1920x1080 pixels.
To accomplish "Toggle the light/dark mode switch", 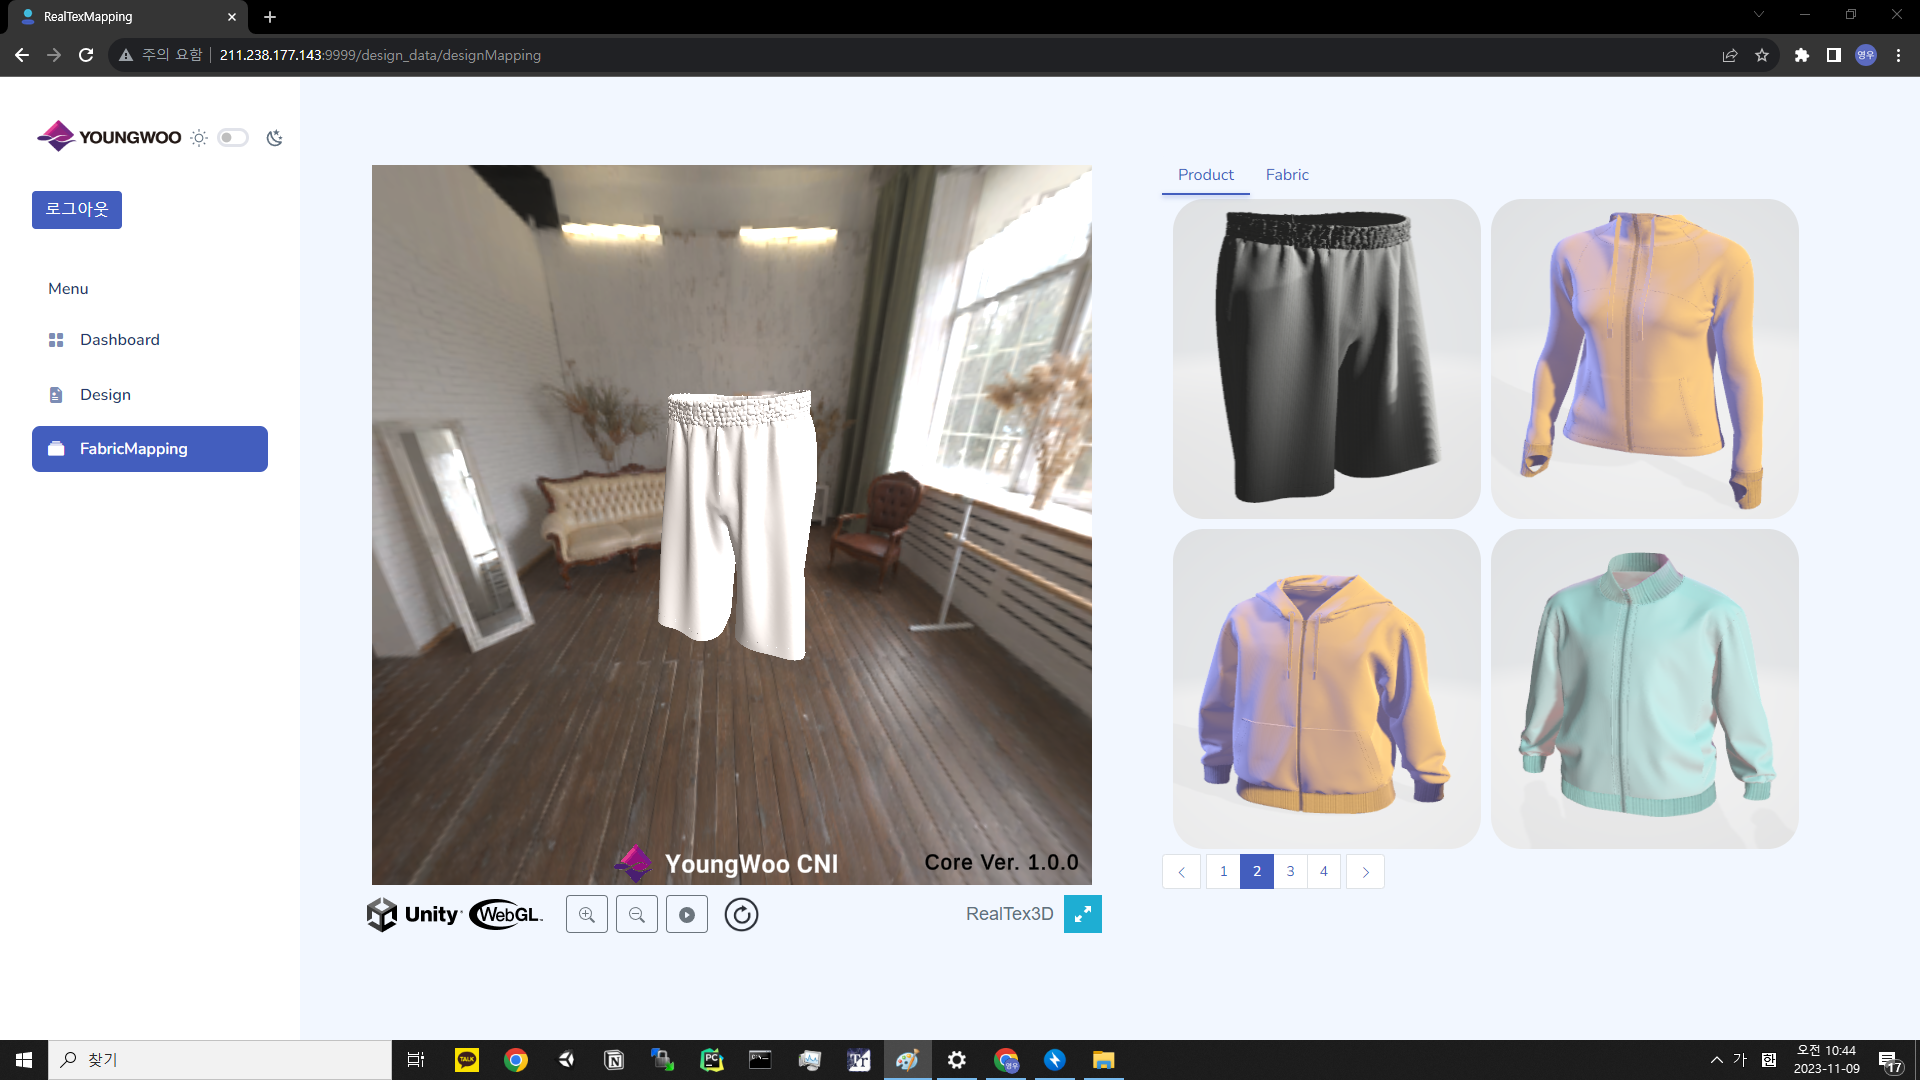I will 233,138.
